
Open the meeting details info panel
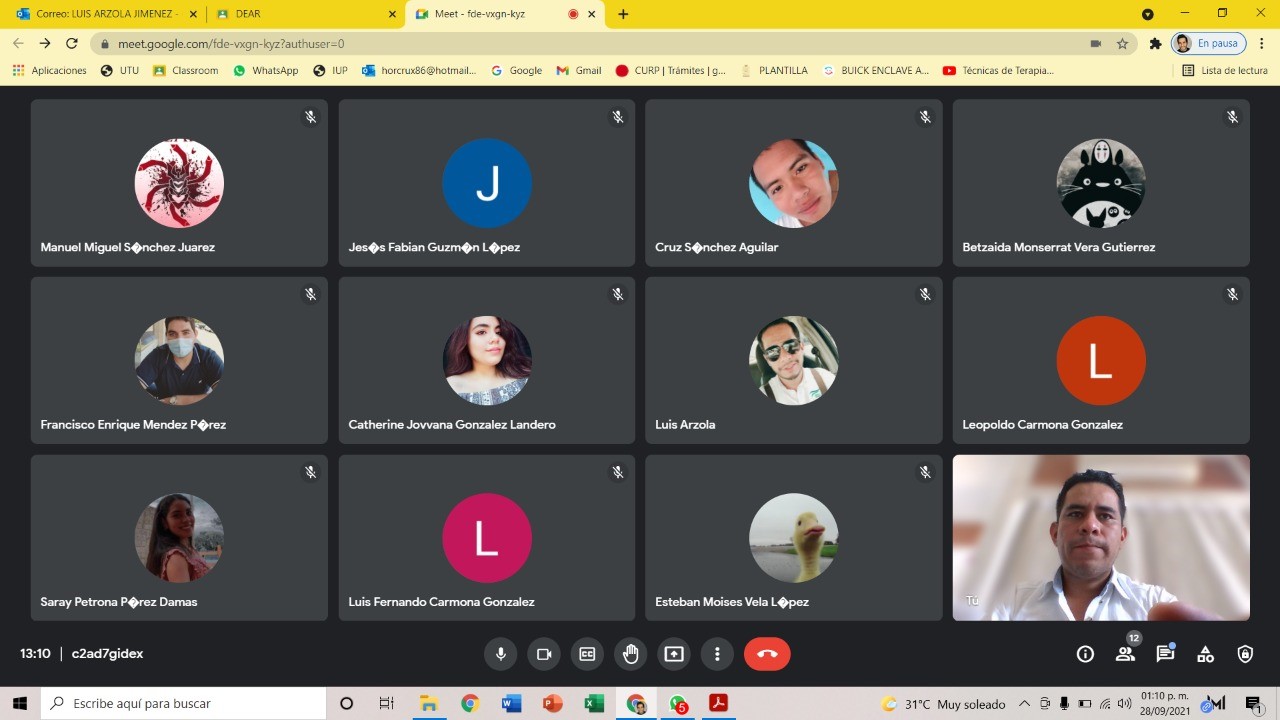point(1085,654)
